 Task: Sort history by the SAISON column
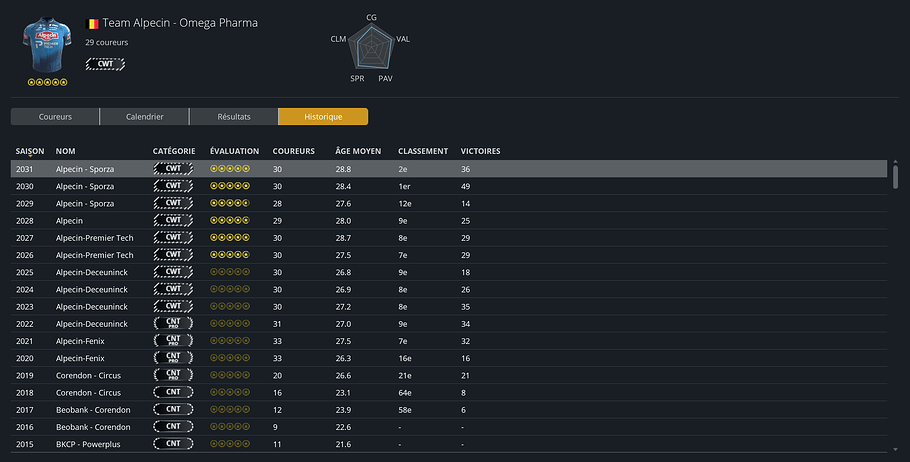click(30, 151)
